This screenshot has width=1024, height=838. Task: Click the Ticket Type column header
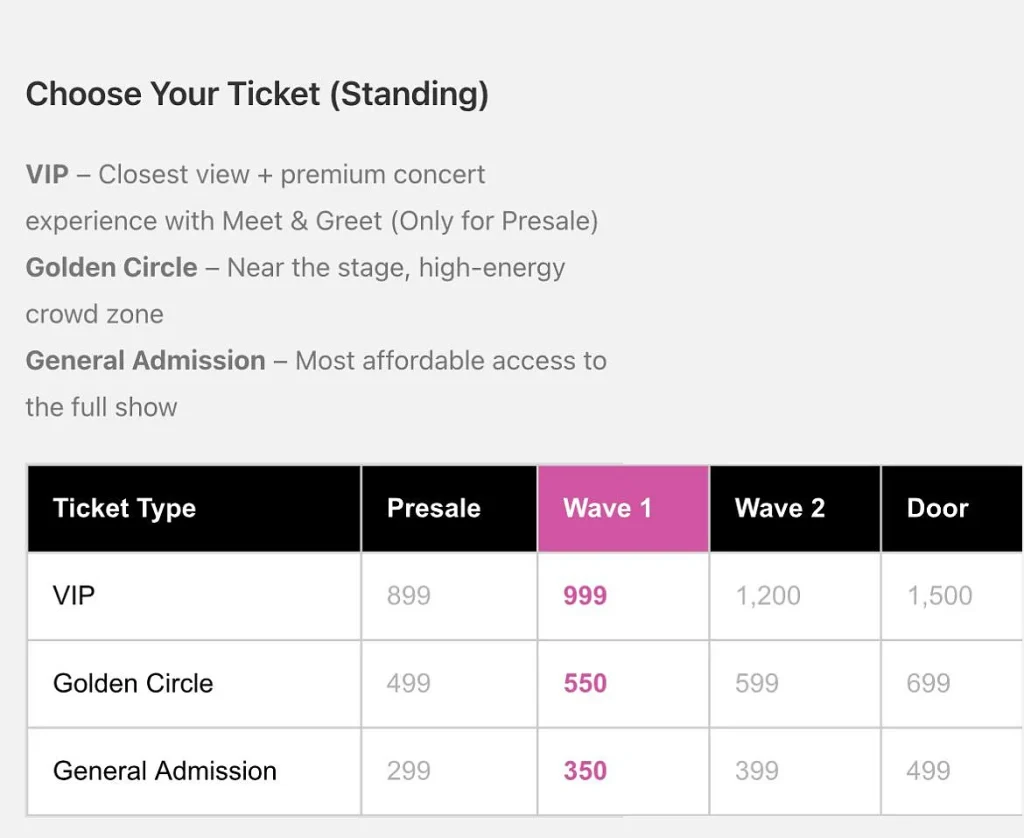[x=125, y=508]
